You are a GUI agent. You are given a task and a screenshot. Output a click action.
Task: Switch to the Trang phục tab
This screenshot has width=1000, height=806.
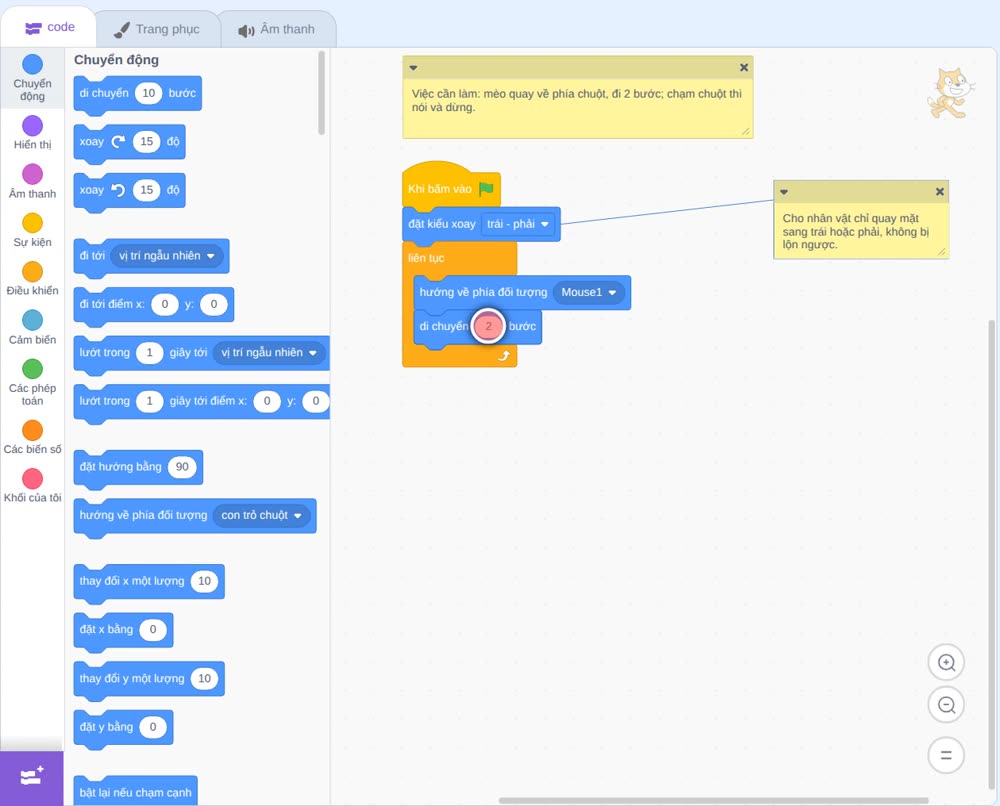pos(157,29)
